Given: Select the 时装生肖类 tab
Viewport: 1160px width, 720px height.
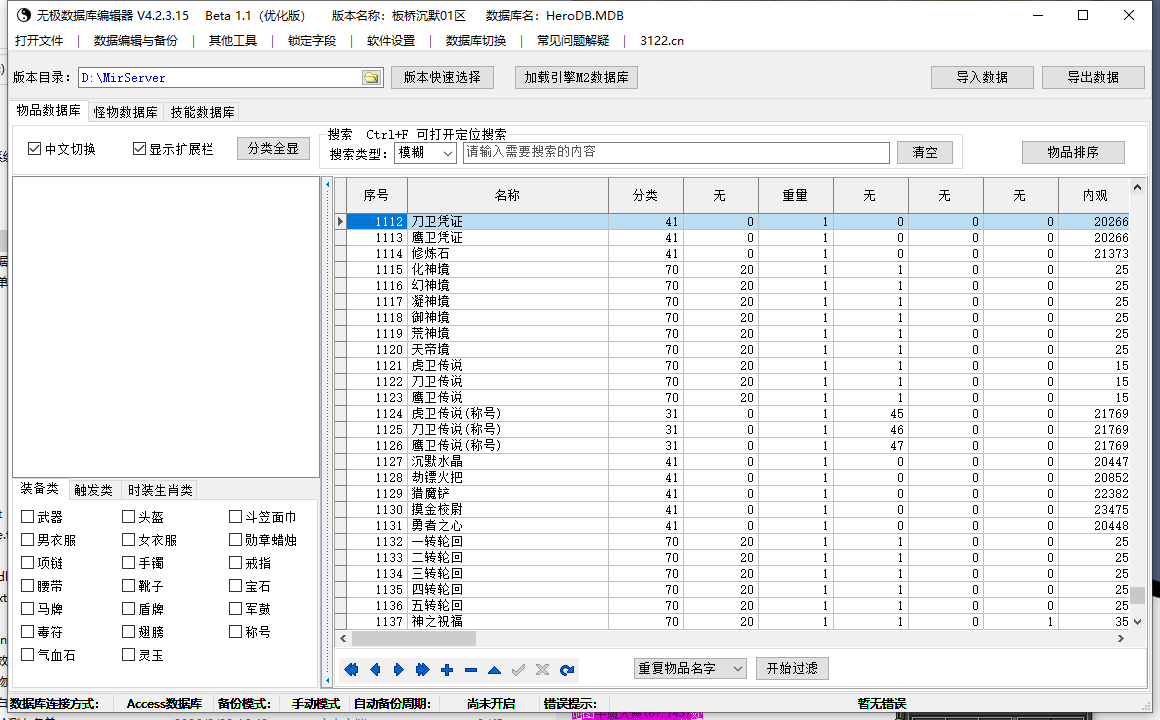Looking at the screenshot, I should (160, 490).
